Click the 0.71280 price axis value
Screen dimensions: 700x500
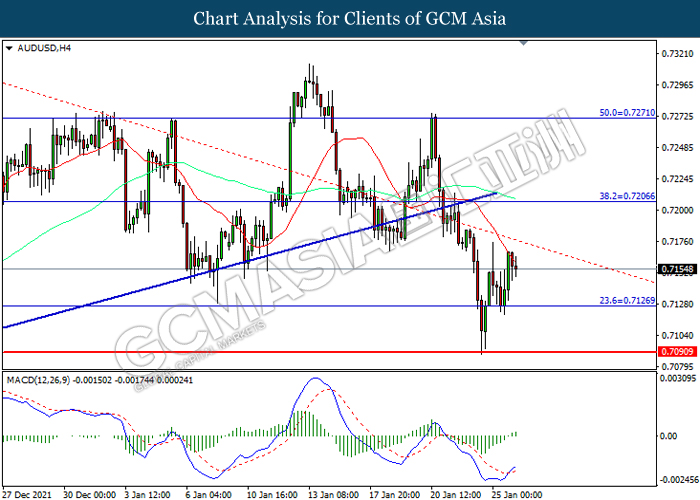677,304
